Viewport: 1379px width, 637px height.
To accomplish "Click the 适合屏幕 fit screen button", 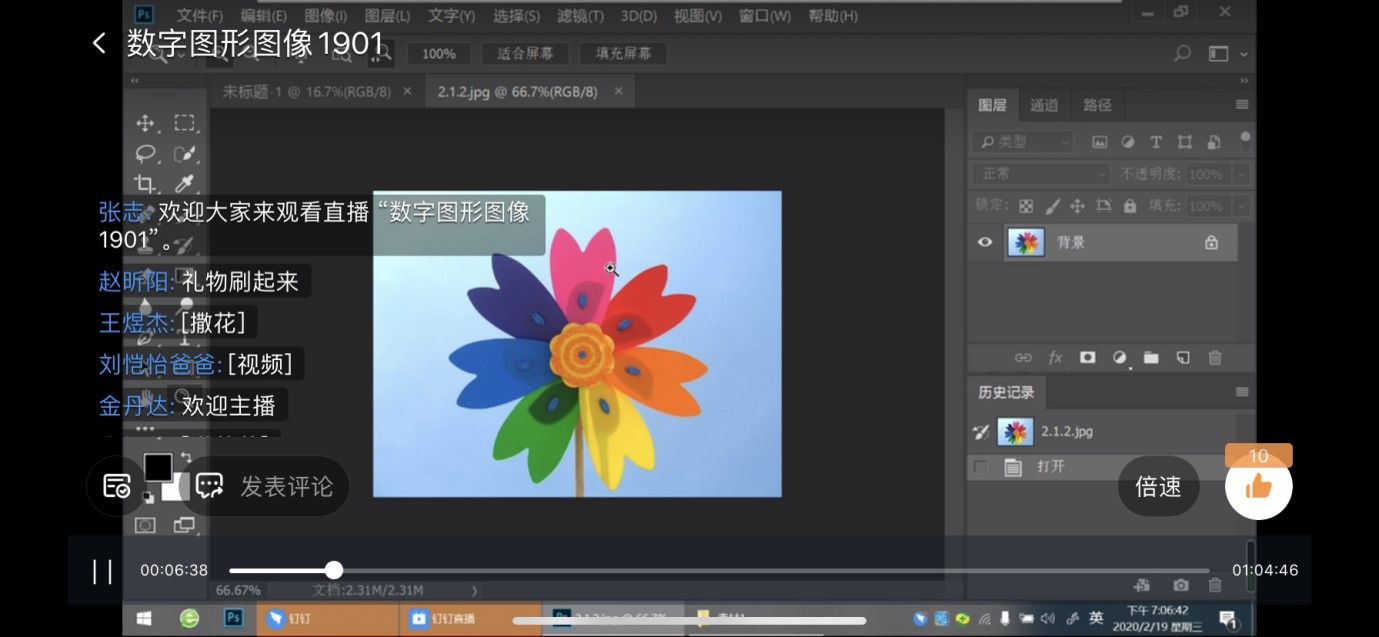I will click(x=525, y=54).
